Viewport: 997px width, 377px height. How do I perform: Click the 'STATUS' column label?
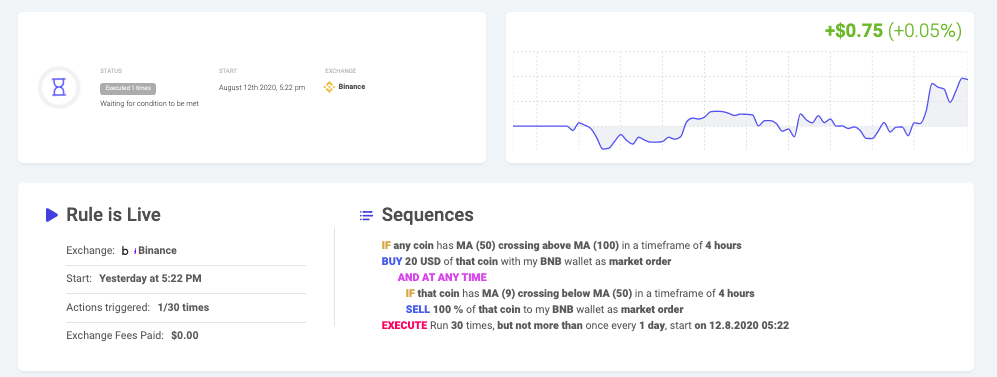(111, 71)
